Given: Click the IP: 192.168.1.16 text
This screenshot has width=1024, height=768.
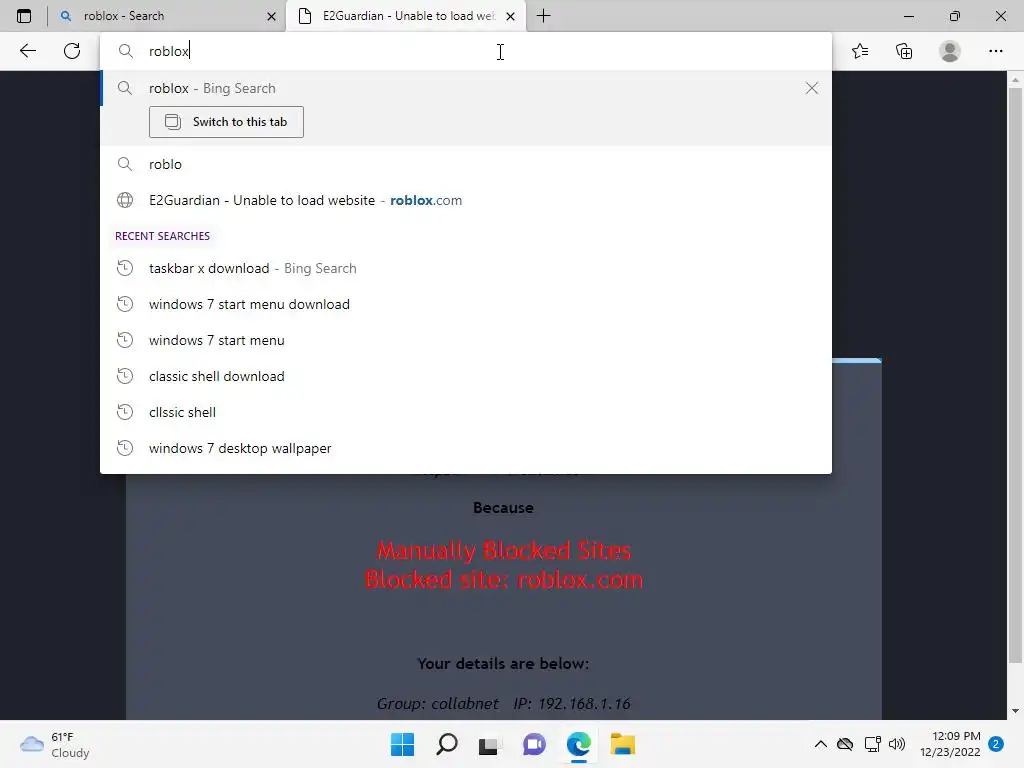Looking at the screenshot, I should point(572,703).
